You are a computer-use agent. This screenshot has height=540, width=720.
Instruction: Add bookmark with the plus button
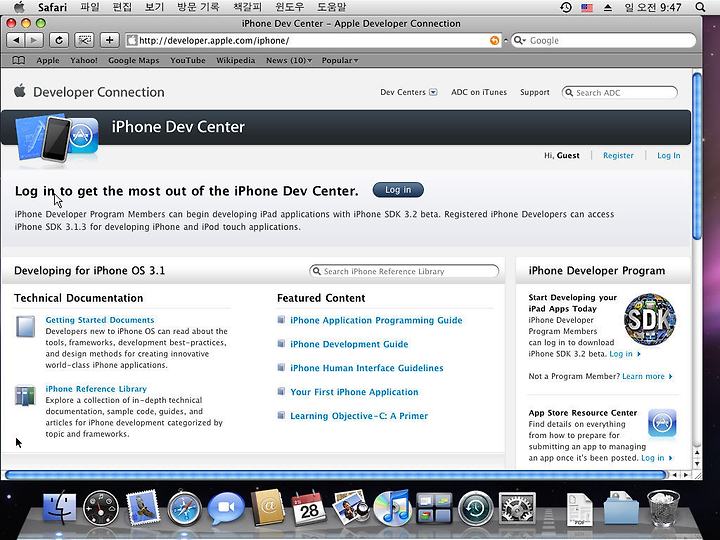pos(109,40)
